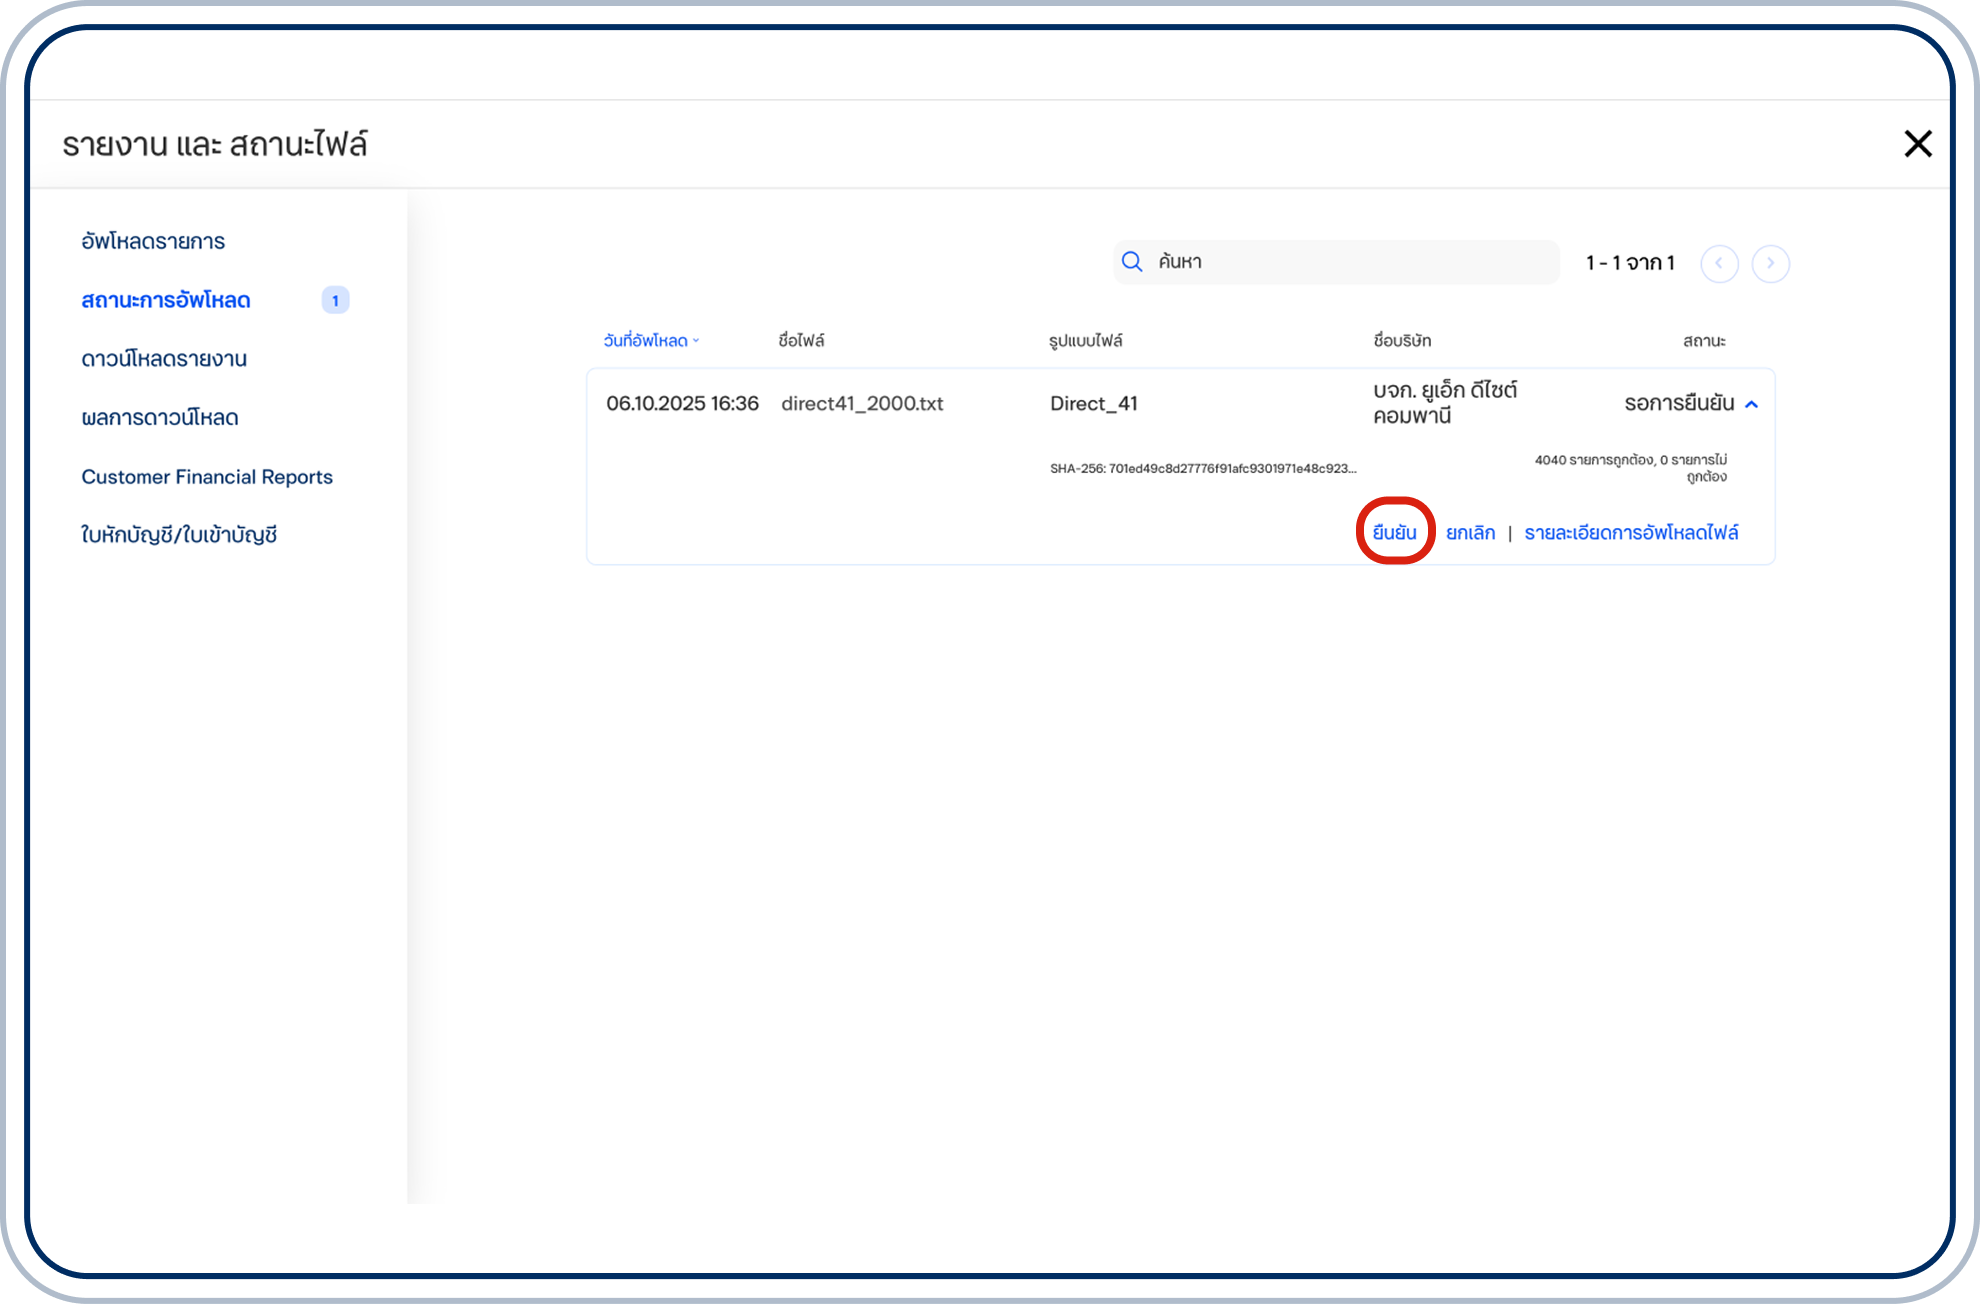Image resolution: width=1980 pixels, height=1304 pixels.
Task: Open อัพโหลดรายการ menu item
Action: click(153, 241)
